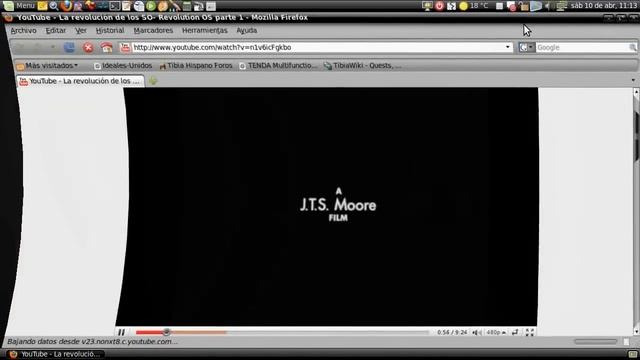640x360 pixels.
Task: Open the list all tabs dropdown
Action: 633,80
